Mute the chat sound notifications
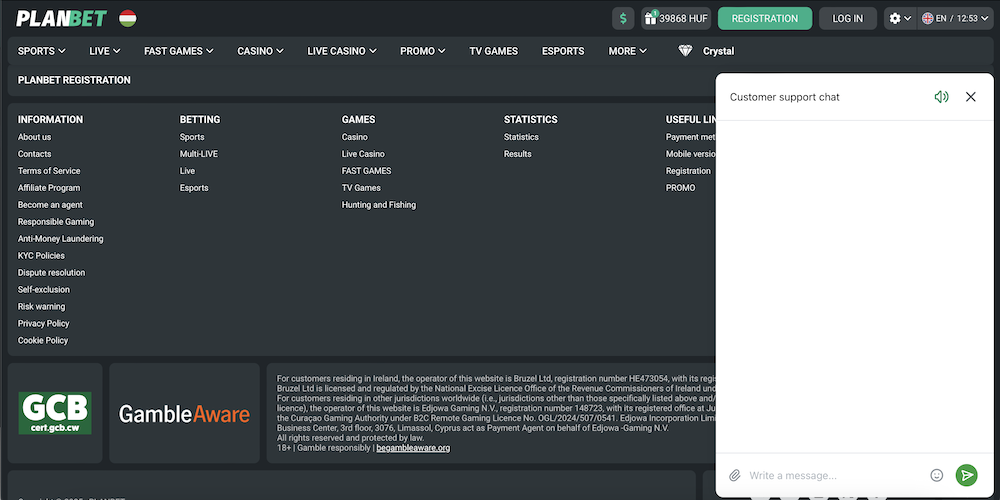The width and height of the screenshot is (1000, 500). (941, 97)
